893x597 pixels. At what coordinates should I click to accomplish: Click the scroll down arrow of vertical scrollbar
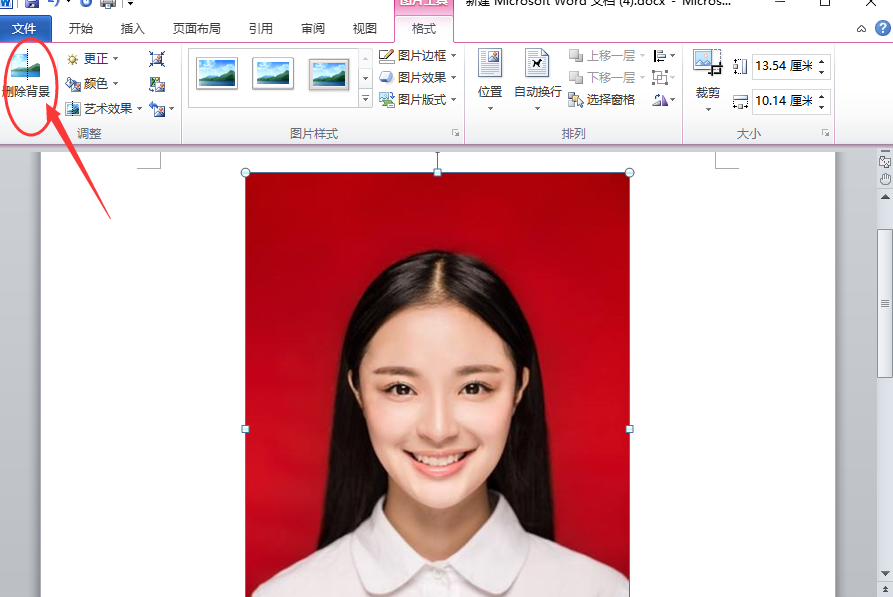tap(885, 574)
